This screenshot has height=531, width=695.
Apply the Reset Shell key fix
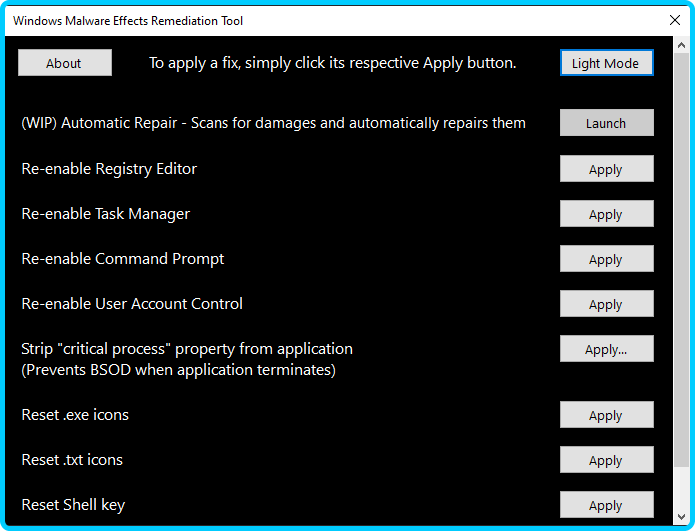[x=606, y=505]
